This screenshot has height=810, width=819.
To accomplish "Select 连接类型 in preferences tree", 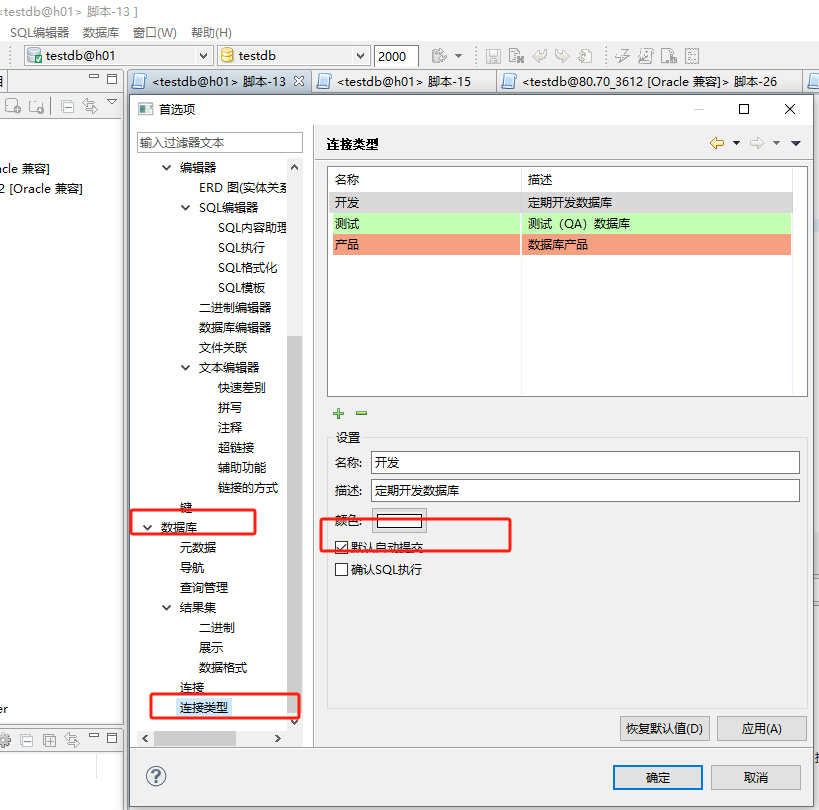I will click(204, 708).
